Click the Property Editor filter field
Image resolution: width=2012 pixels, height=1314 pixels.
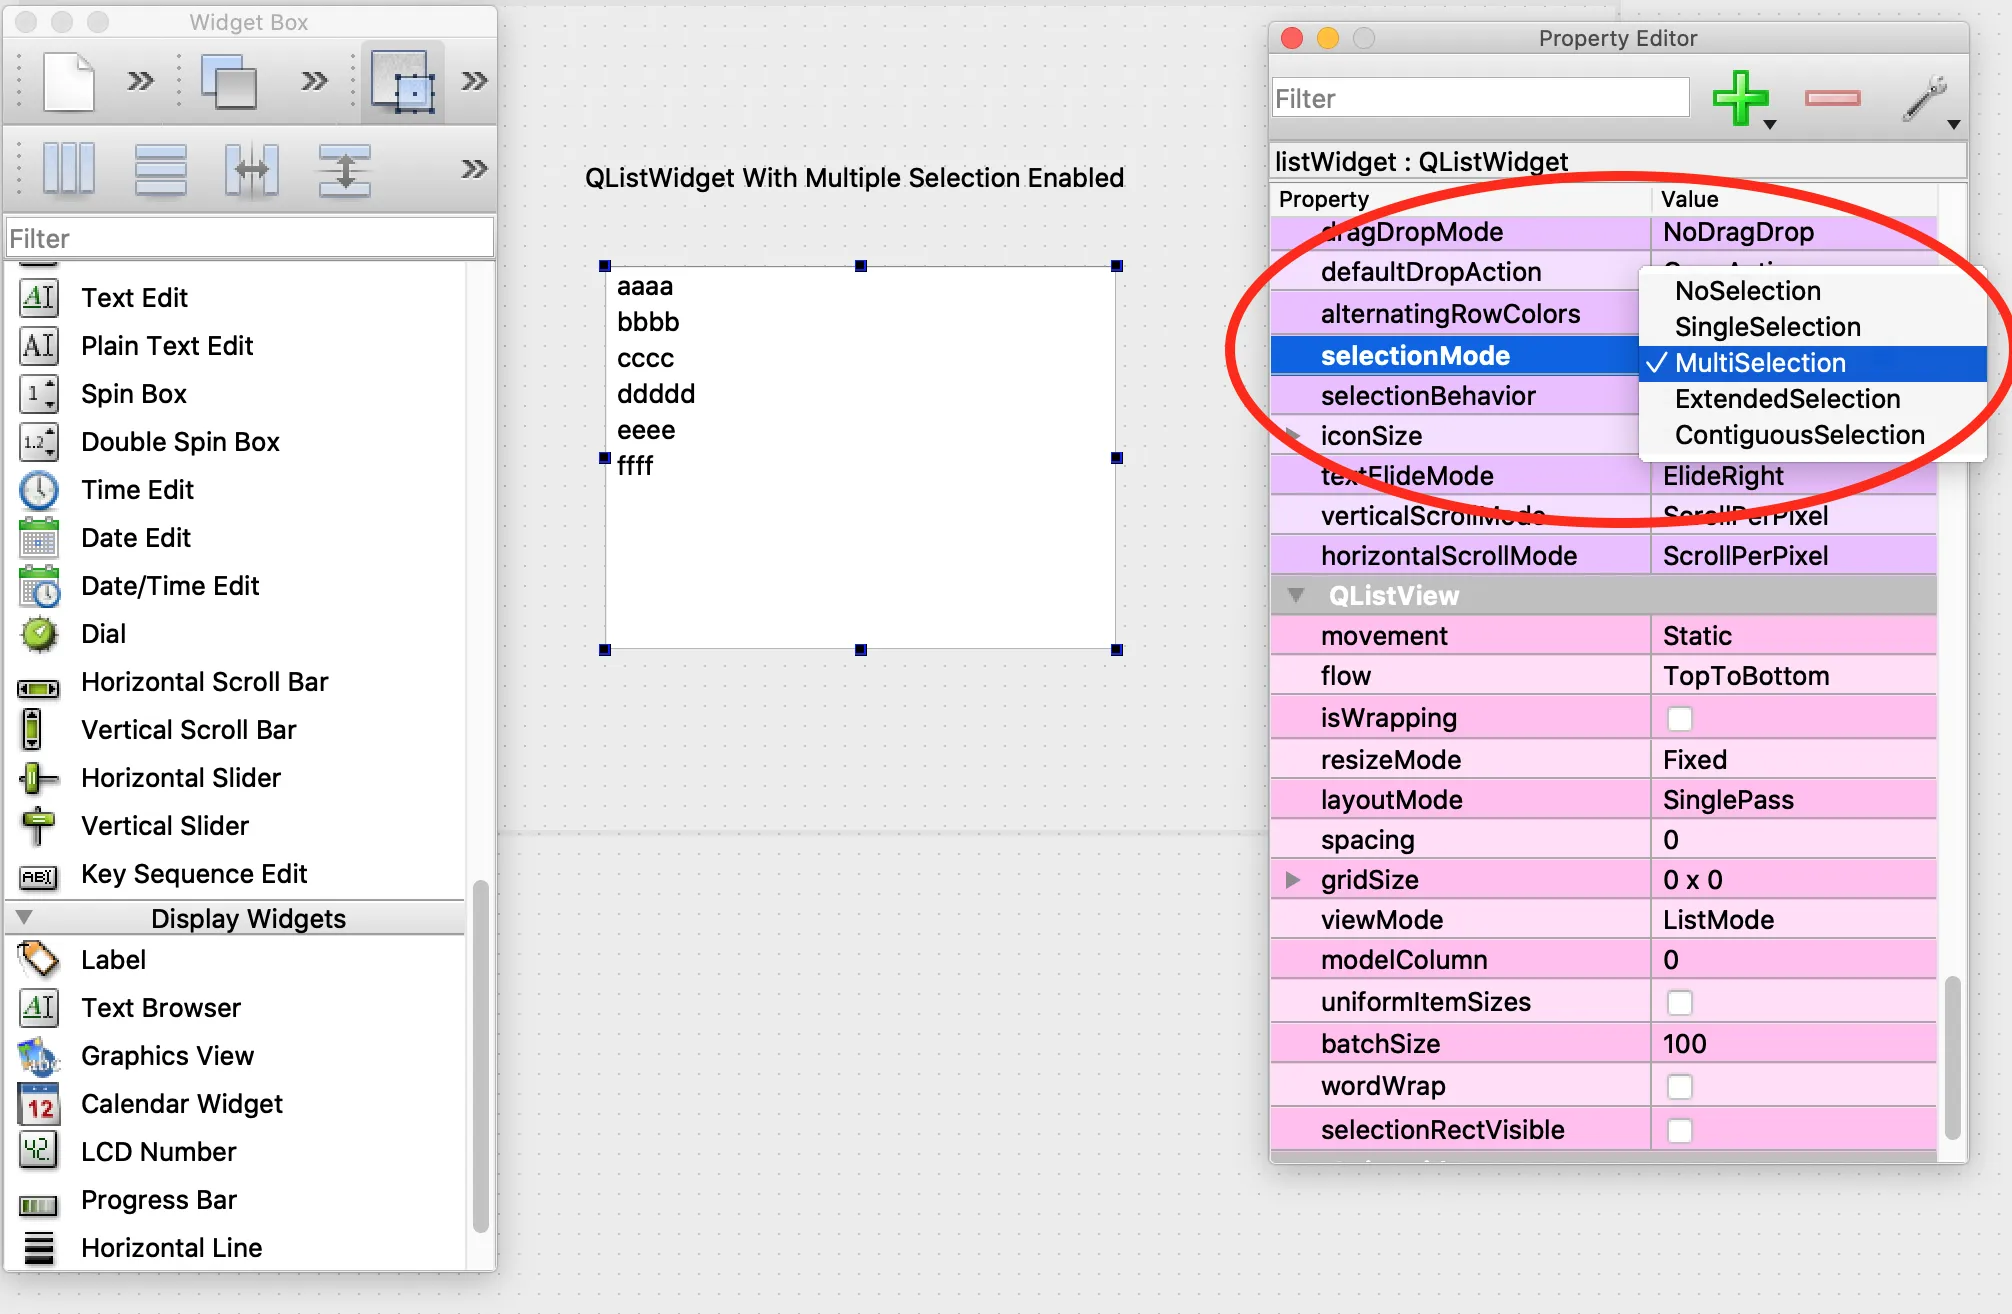(x=1479, y=98)
